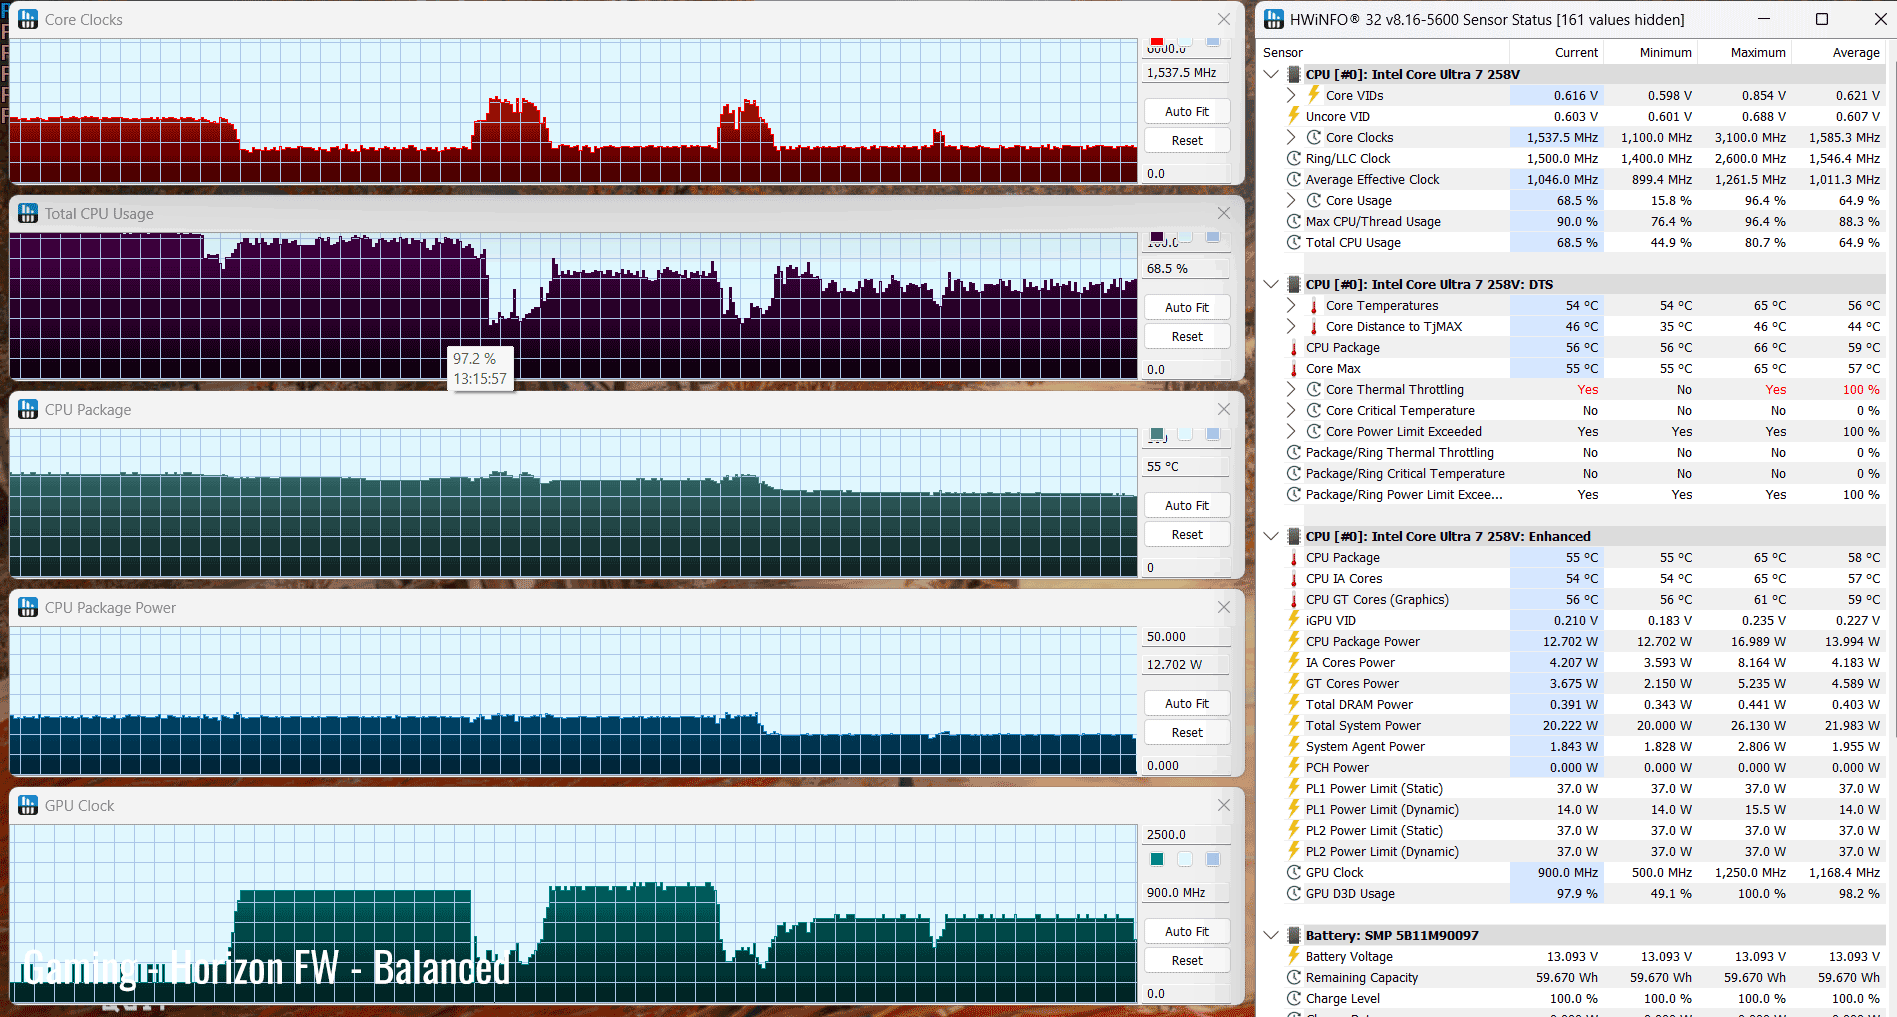Click the HWiNFO Sensor Status title bar icon

point(1274,19)
